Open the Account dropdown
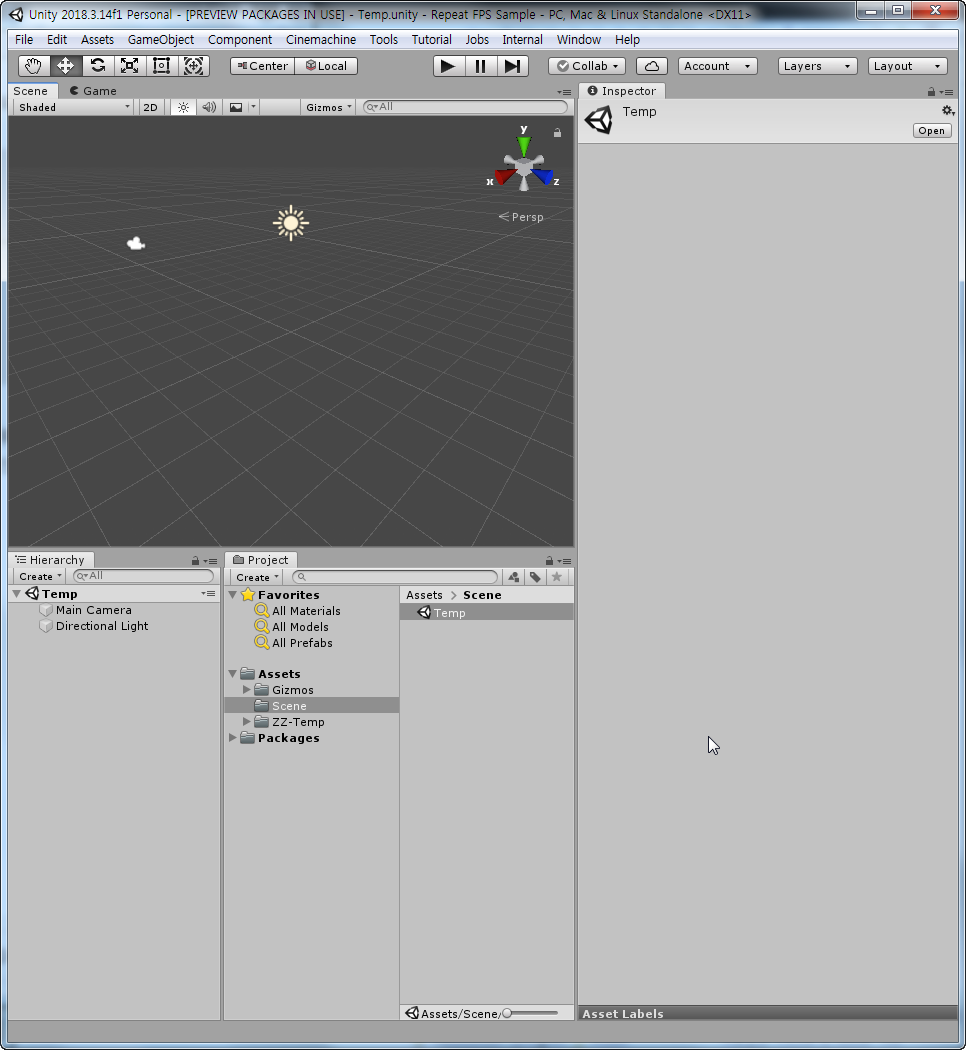Image resolution: width=966 pixels, height=1050 pixels. point(717,66)
